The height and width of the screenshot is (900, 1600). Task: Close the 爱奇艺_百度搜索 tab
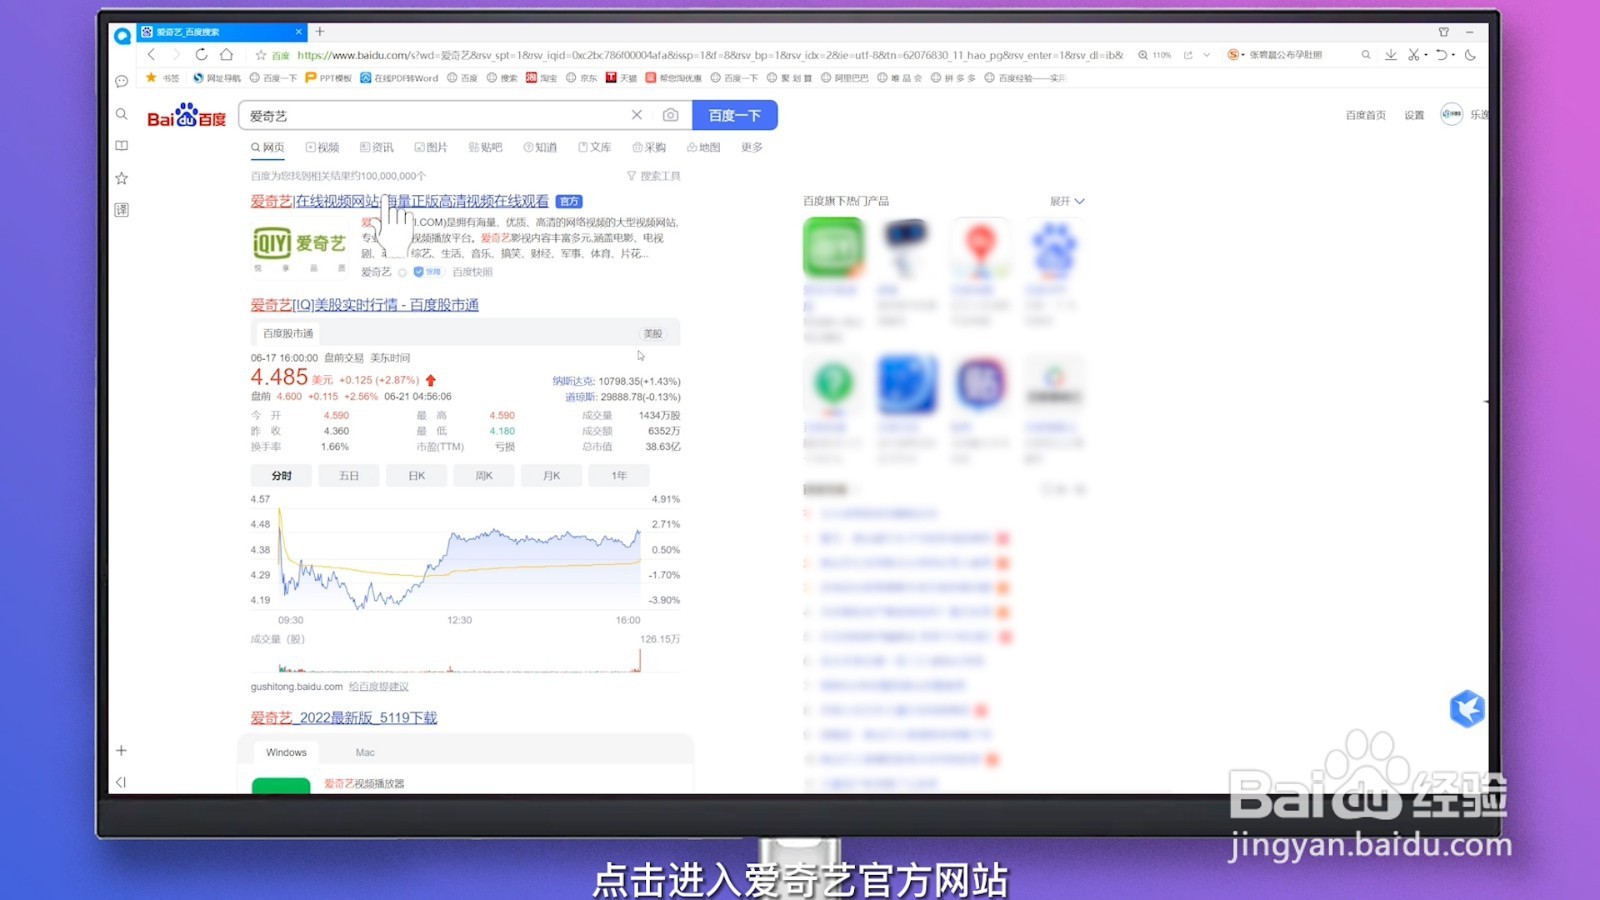click(298, 32)
